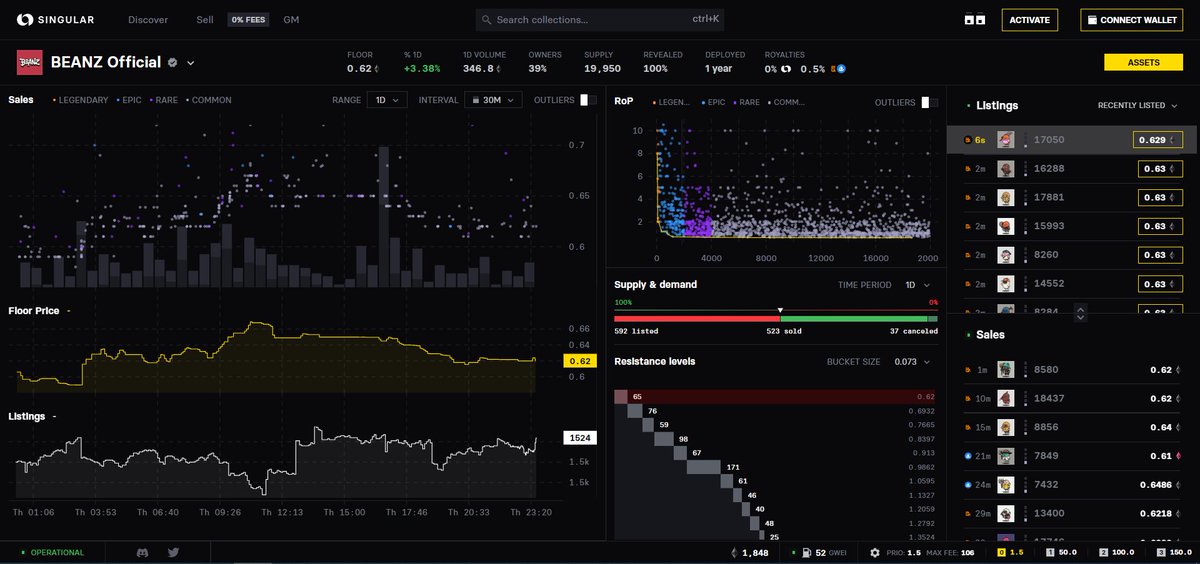The height and width of the screenshot is (564, 1200).
Task: Toggle OUTLIERS on the RoP chart
Action: pyautogui.click(x=930, y=102)
